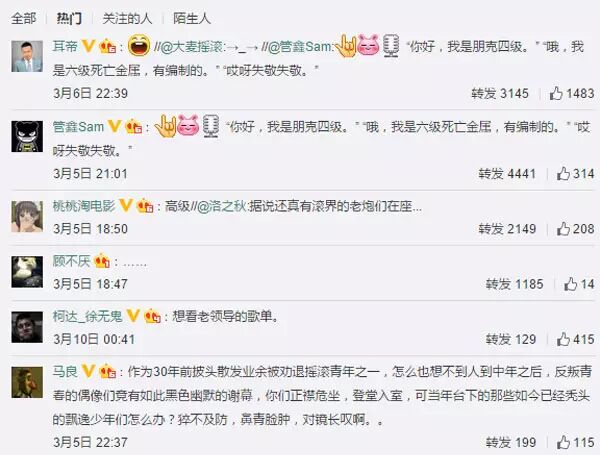
Task: Click the membership badge next to 顾不厌
Action: (102, 261)
